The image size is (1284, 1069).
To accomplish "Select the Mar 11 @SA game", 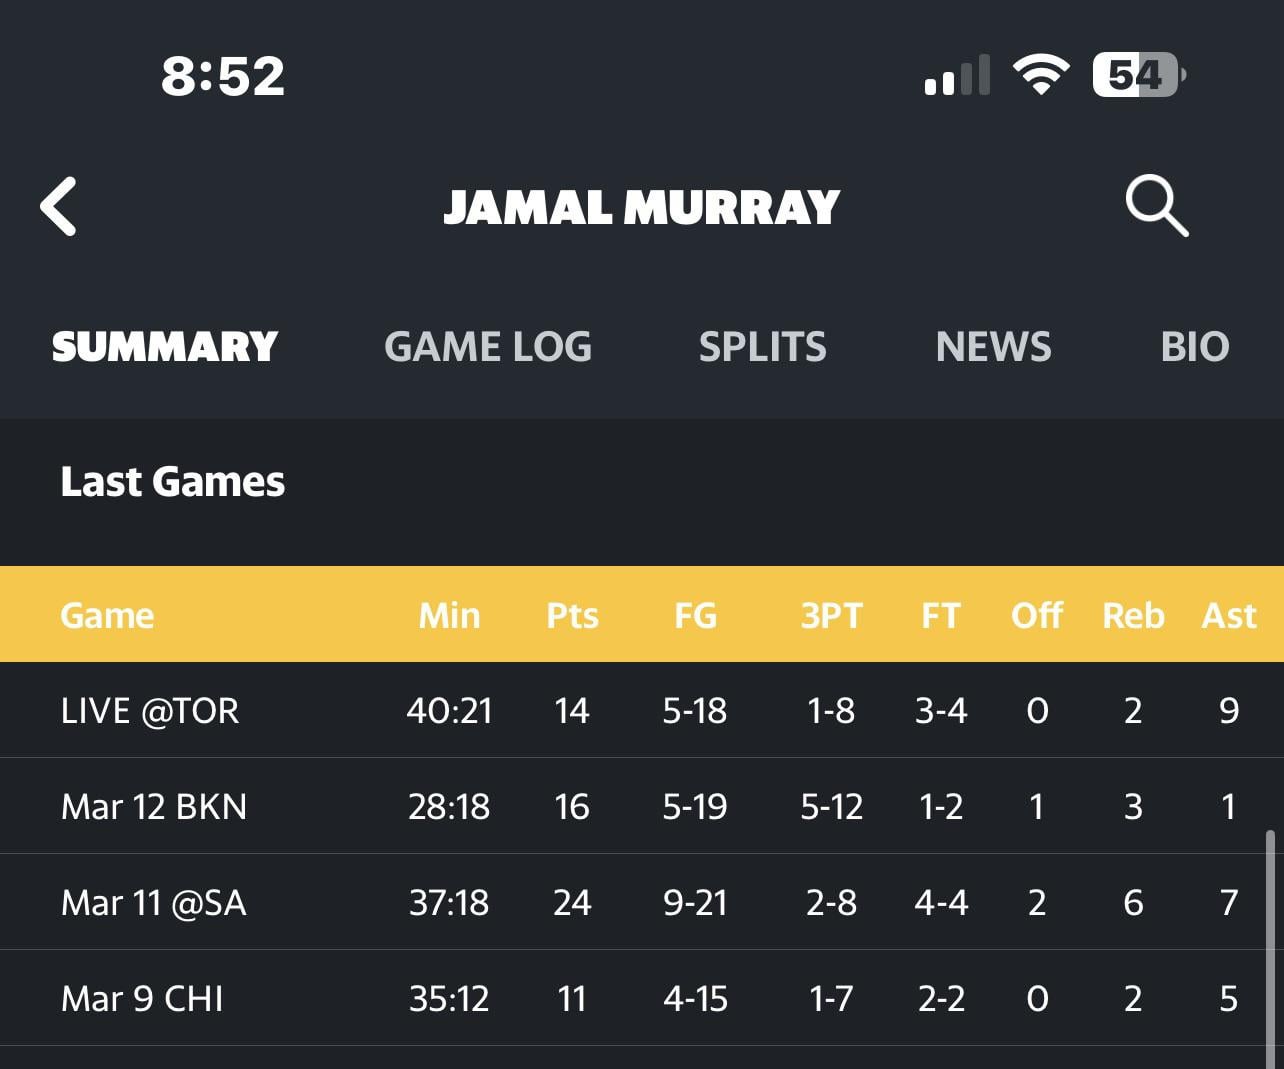I will tap(154, 903).
